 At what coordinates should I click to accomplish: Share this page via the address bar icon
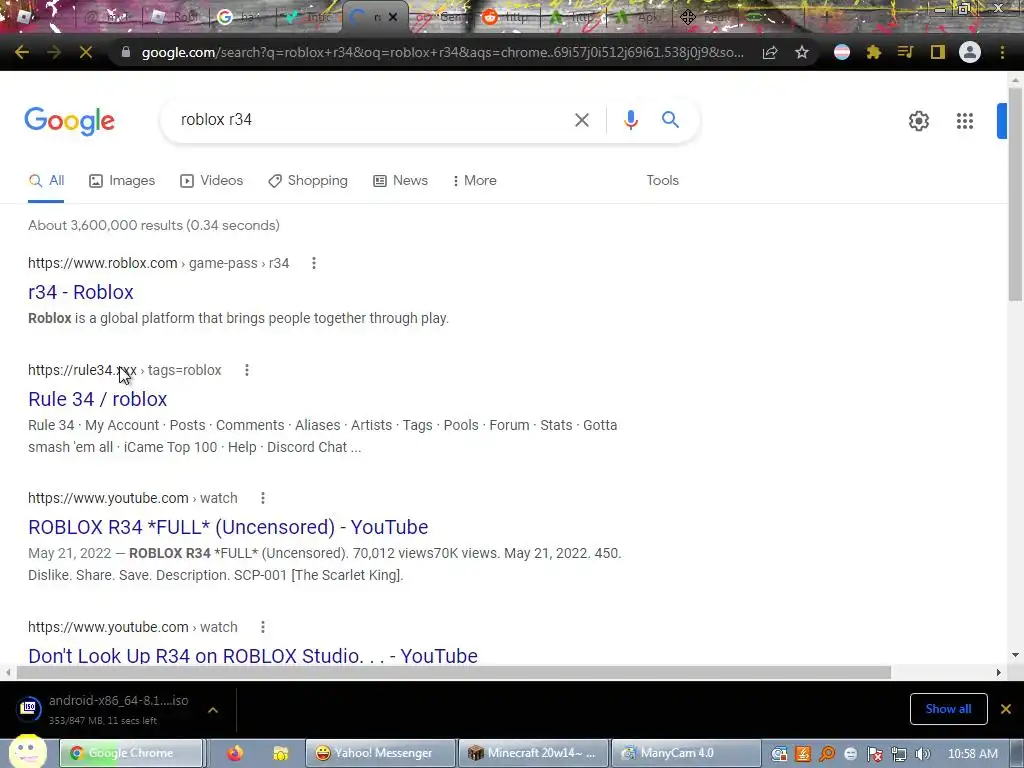pyautogui.click(x=770, y=52)
